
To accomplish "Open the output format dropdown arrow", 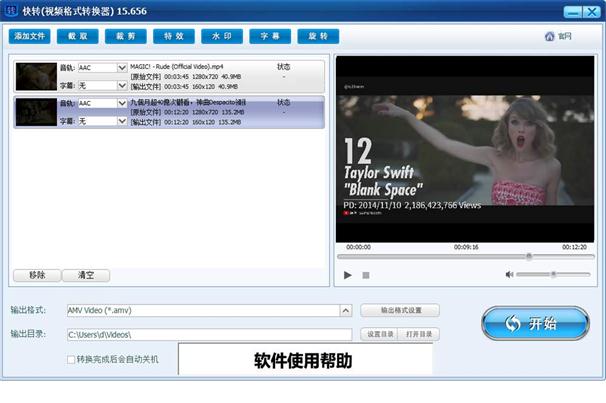I will (x=346, y=310).
